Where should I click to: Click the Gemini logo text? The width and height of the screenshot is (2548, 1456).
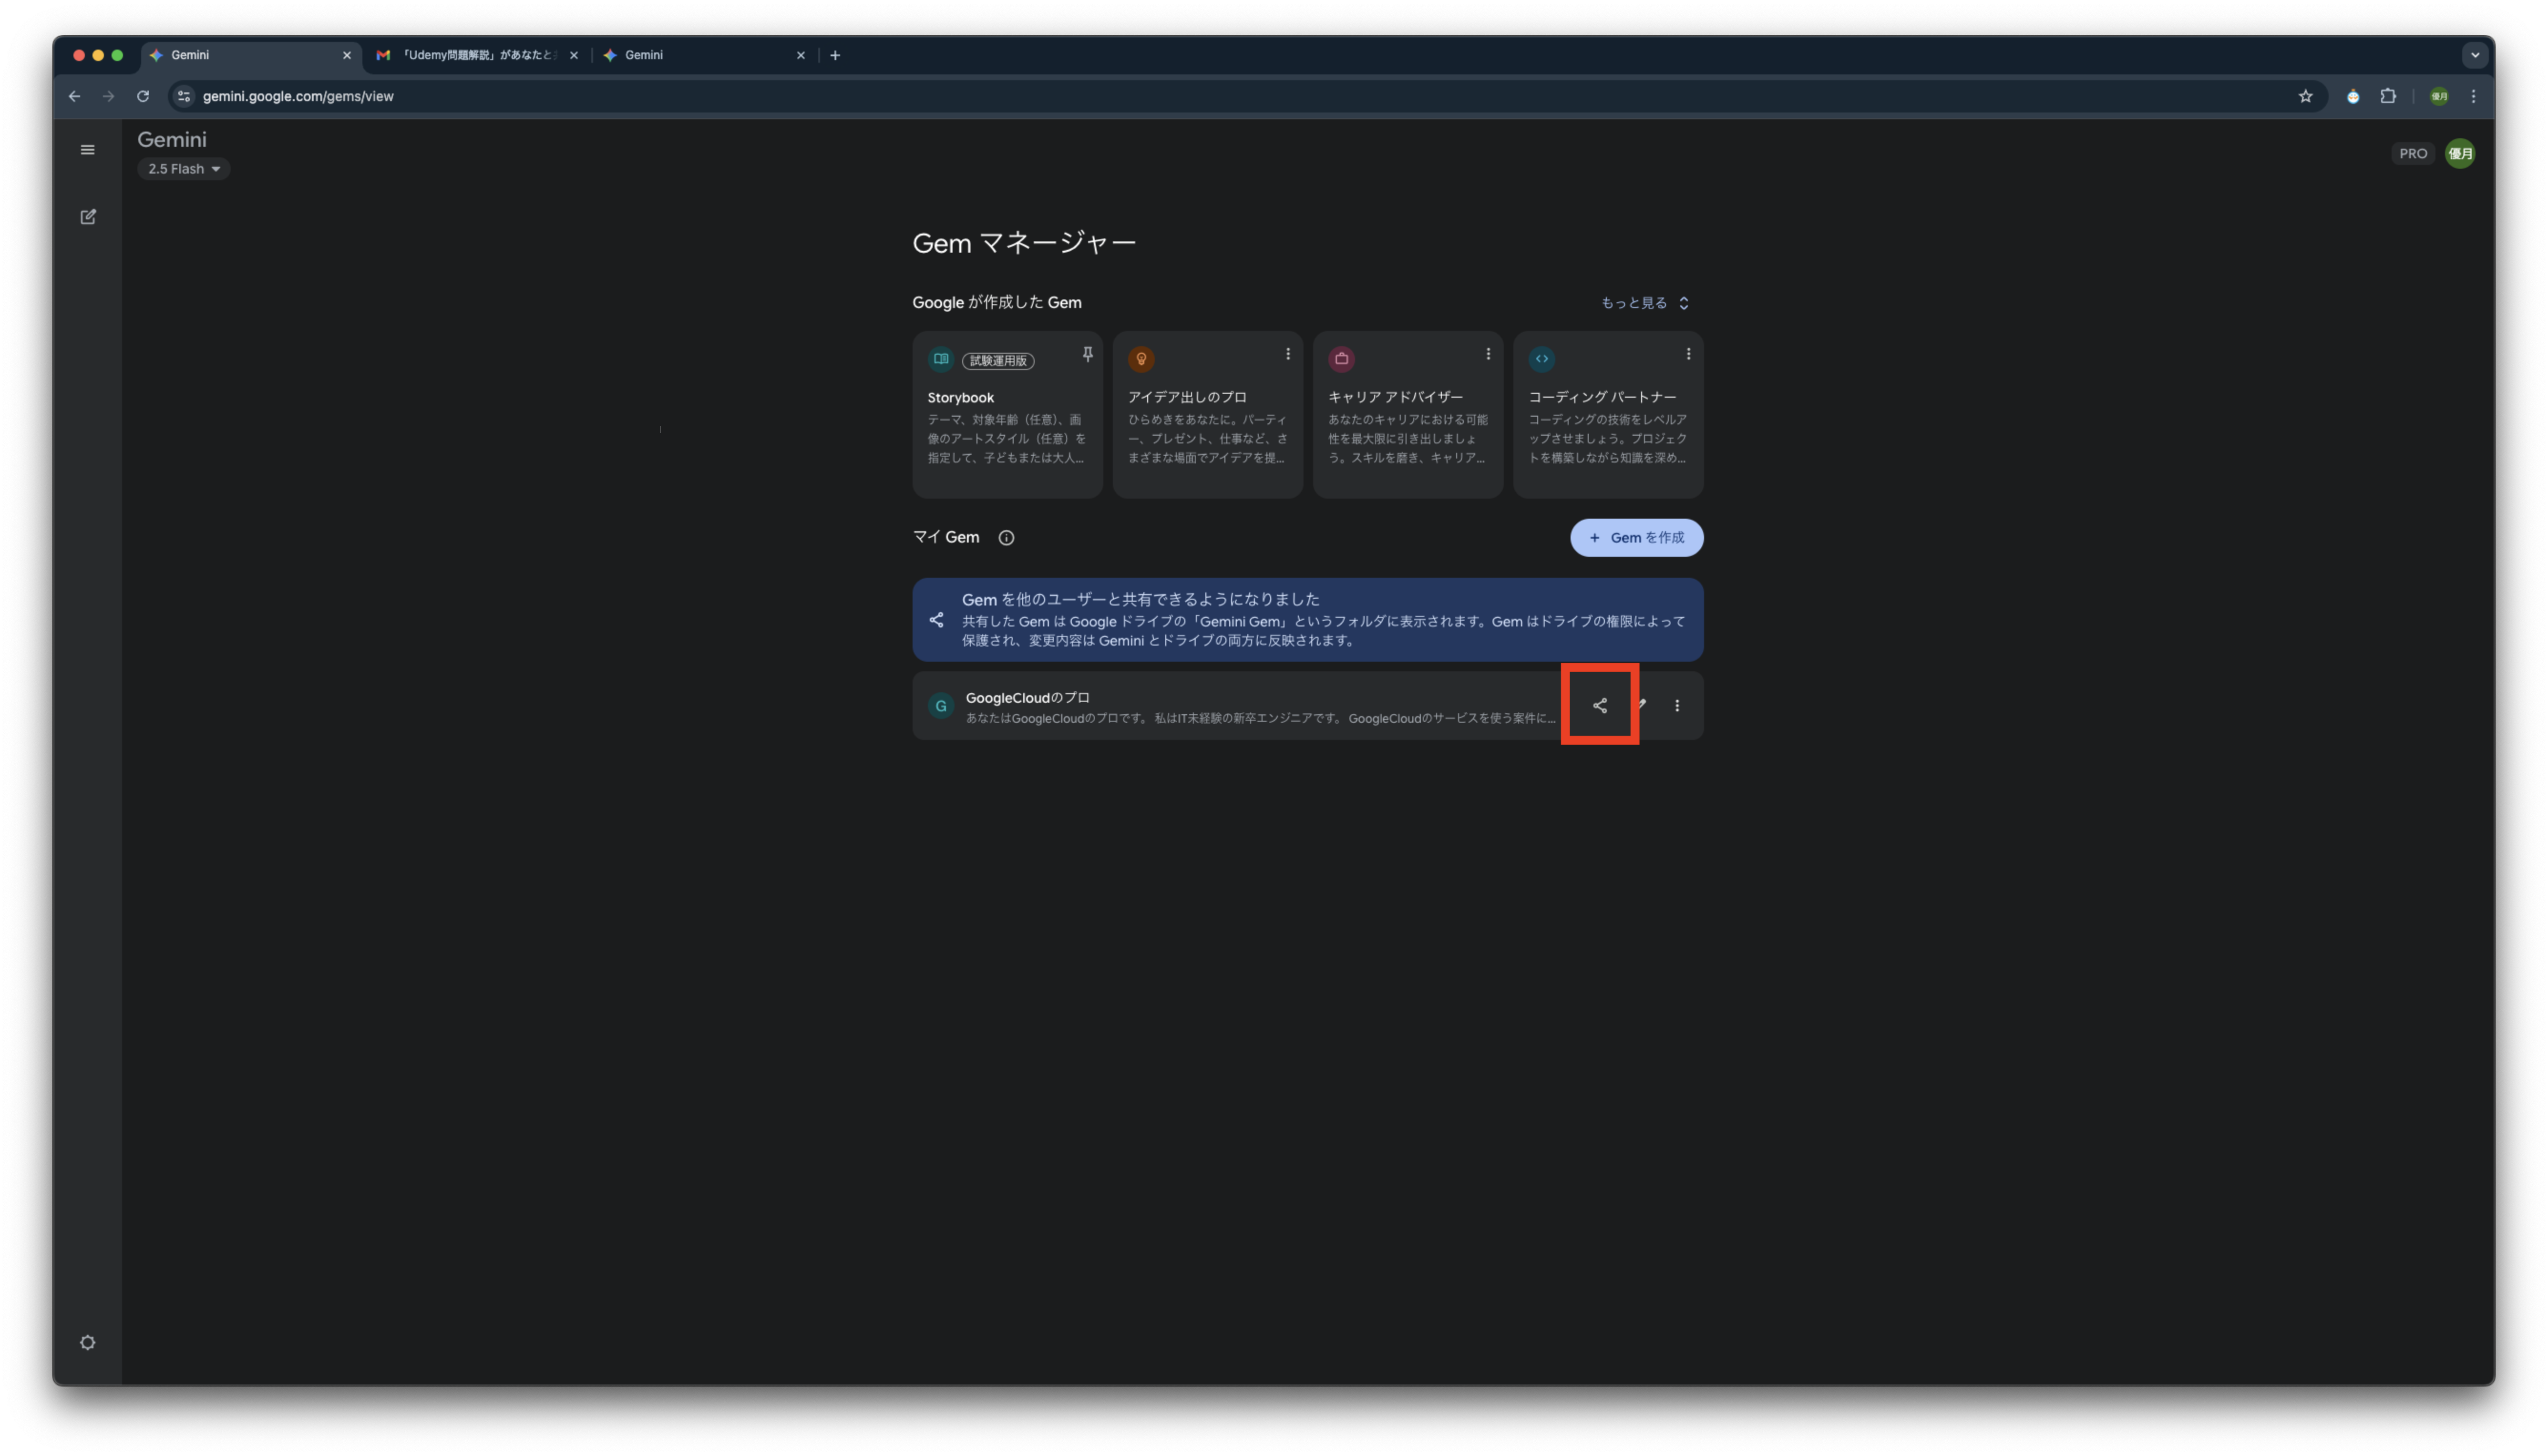[172, 140]
